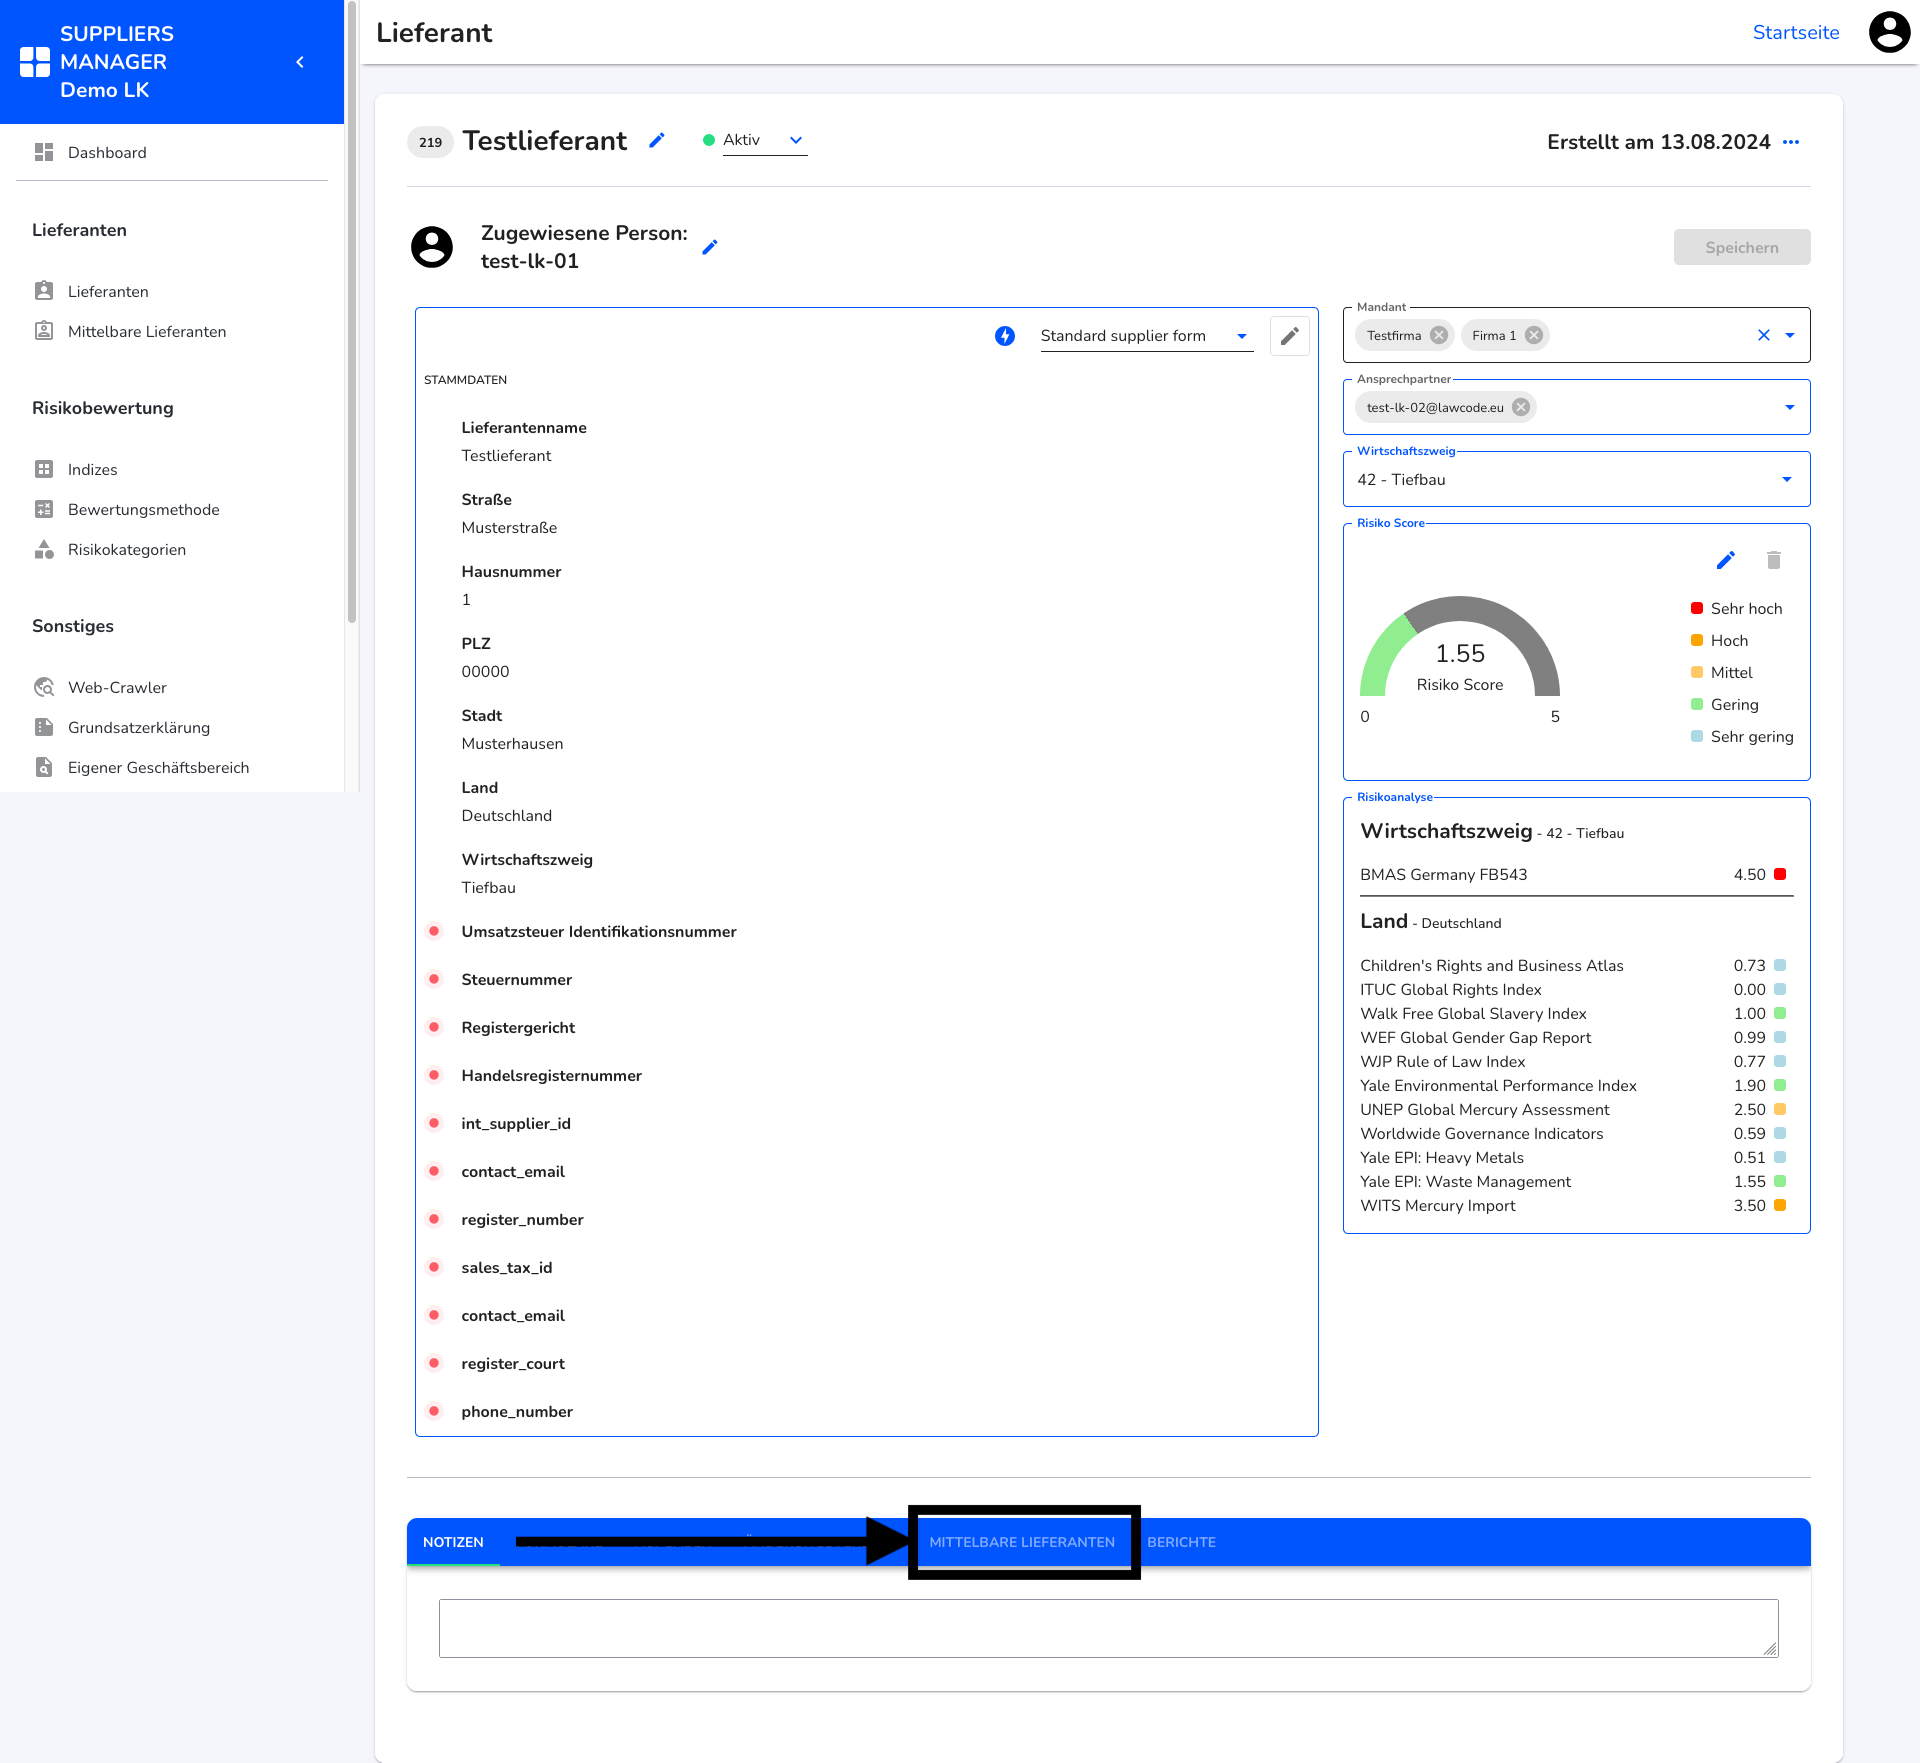Click into the Notizen text area

pos(1108,1628)
